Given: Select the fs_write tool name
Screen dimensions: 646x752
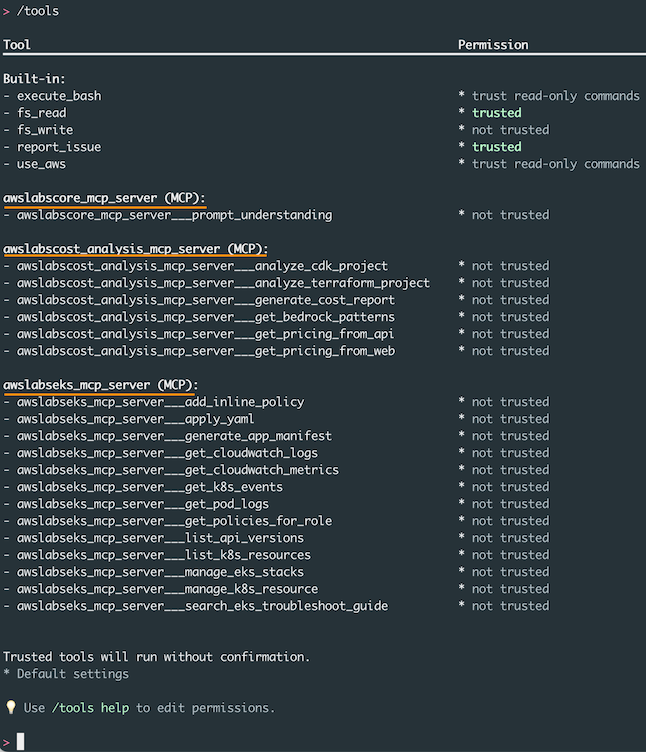Looking at the screenshot, I should tap(45, 130).
